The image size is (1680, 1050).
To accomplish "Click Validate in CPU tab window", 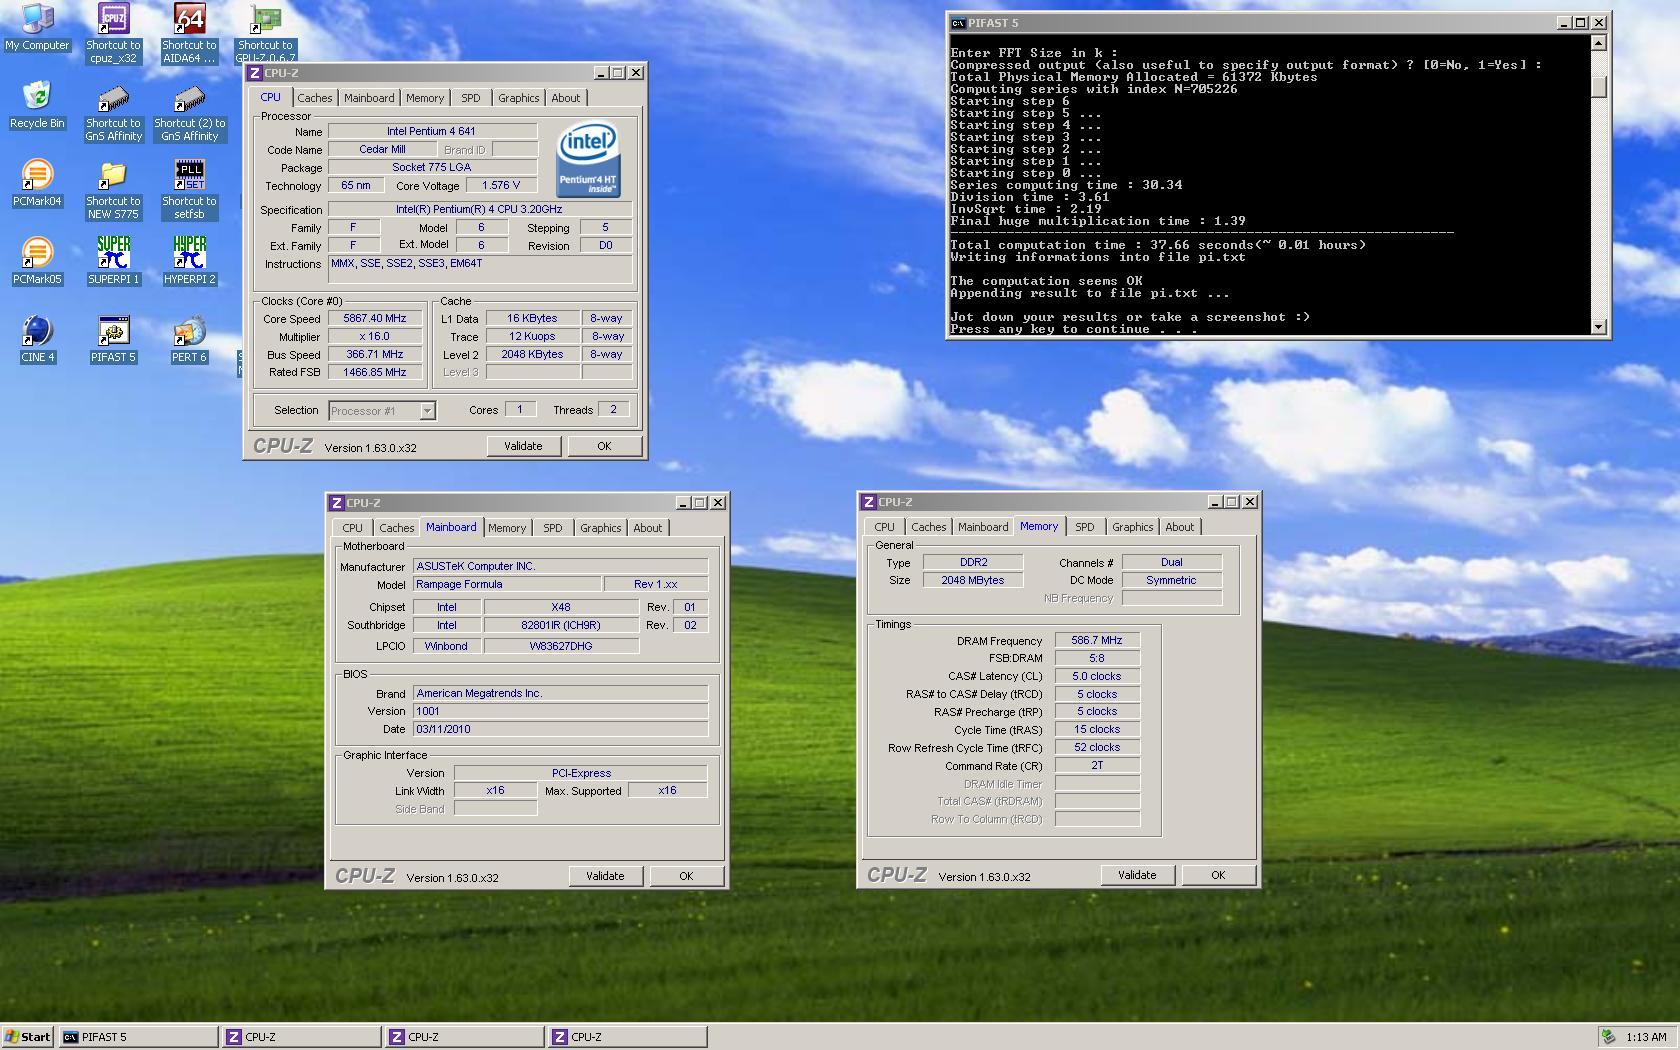I will click(x=523, y=447).
